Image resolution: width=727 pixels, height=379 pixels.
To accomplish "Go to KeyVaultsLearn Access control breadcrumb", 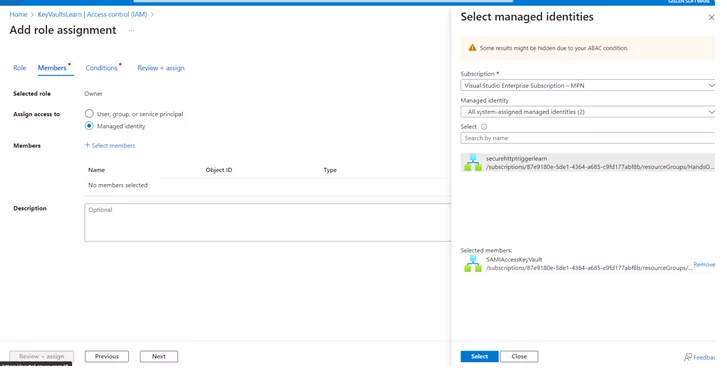I will click(92, 14).
